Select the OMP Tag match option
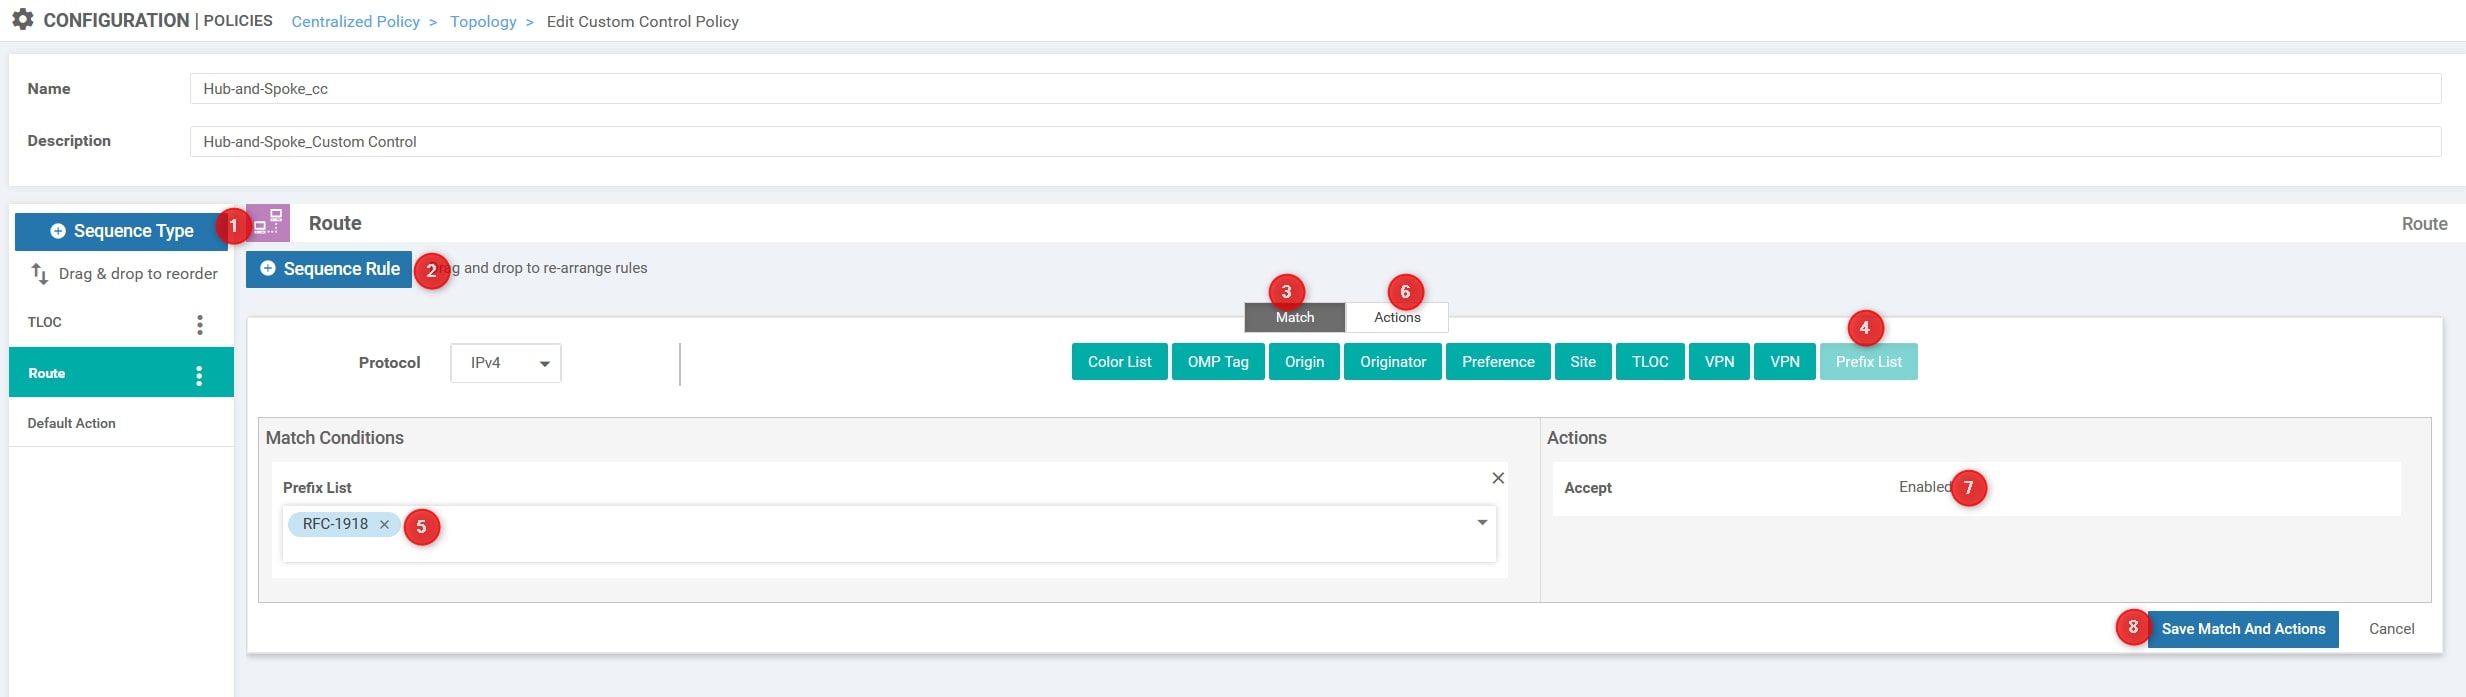The width and height of the screenshot is (2466, 697). (x=1217, y=362)
